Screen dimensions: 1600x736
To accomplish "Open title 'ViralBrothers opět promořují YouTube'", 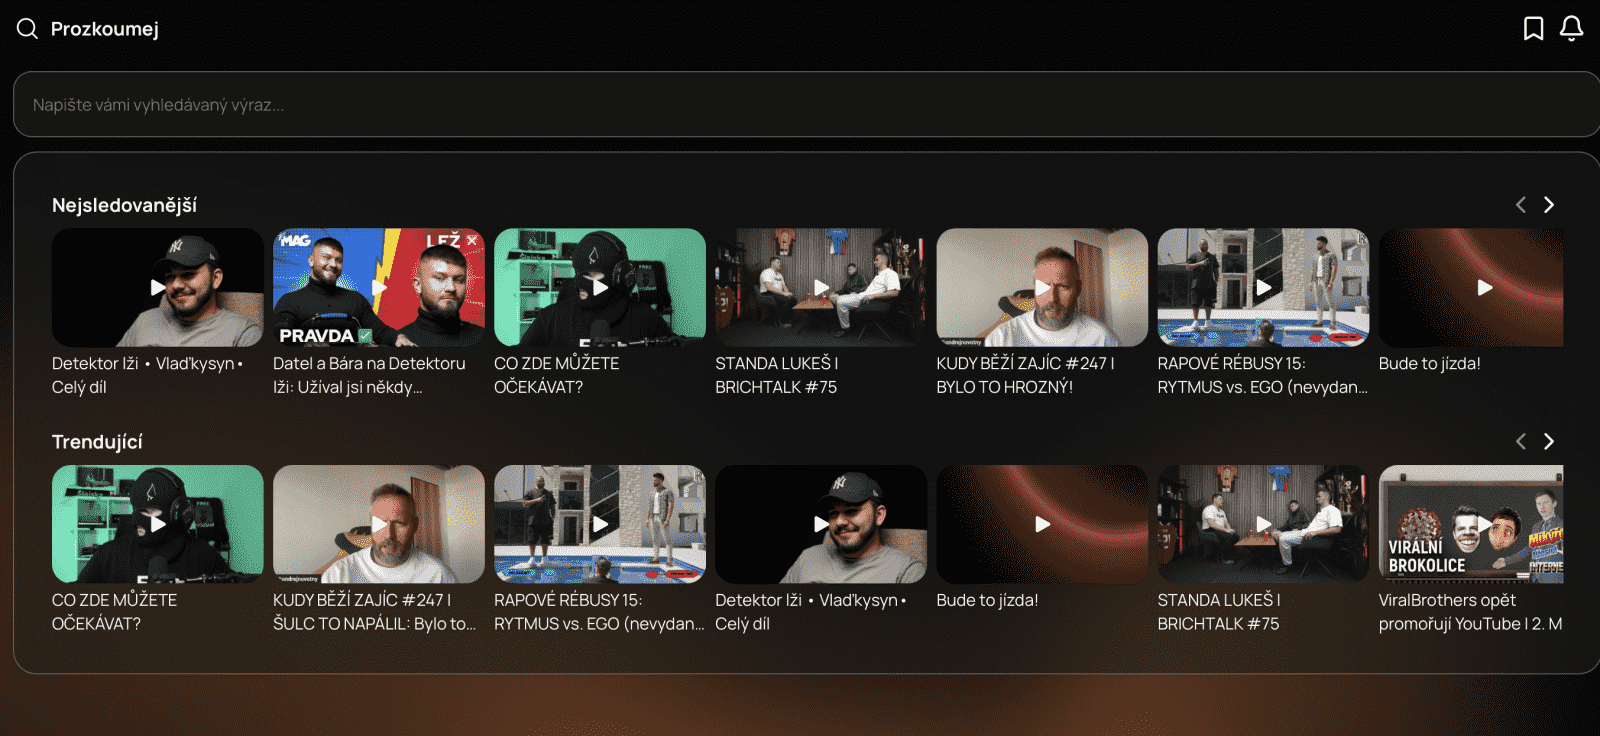I will 1471,612.
